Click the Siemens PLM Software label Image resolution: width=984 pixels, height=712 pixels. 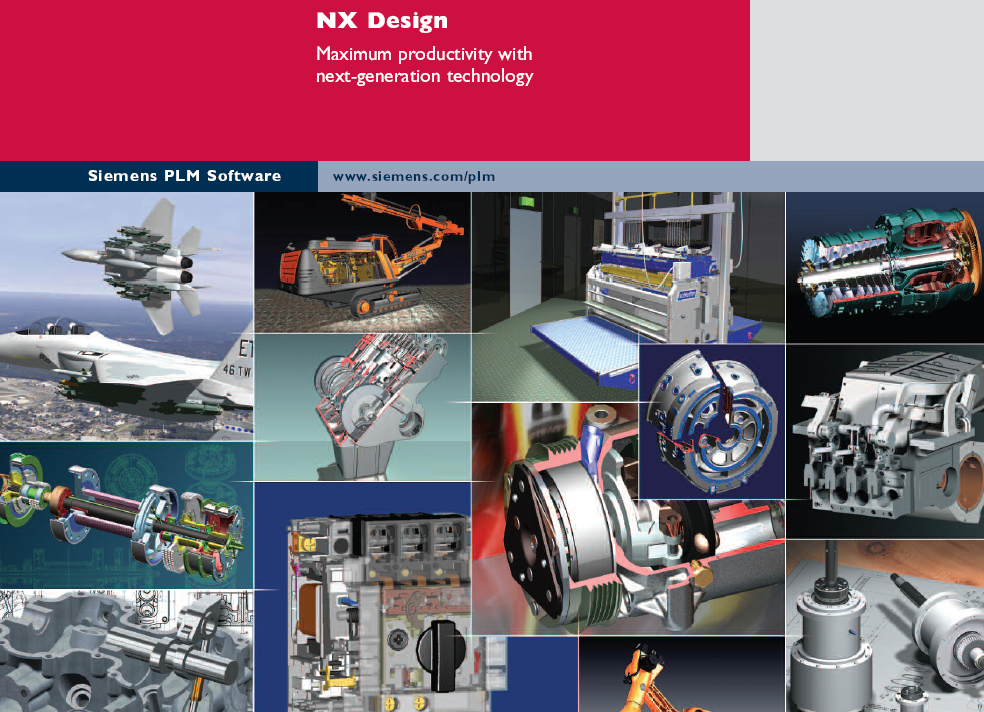(x=184, y=176)
